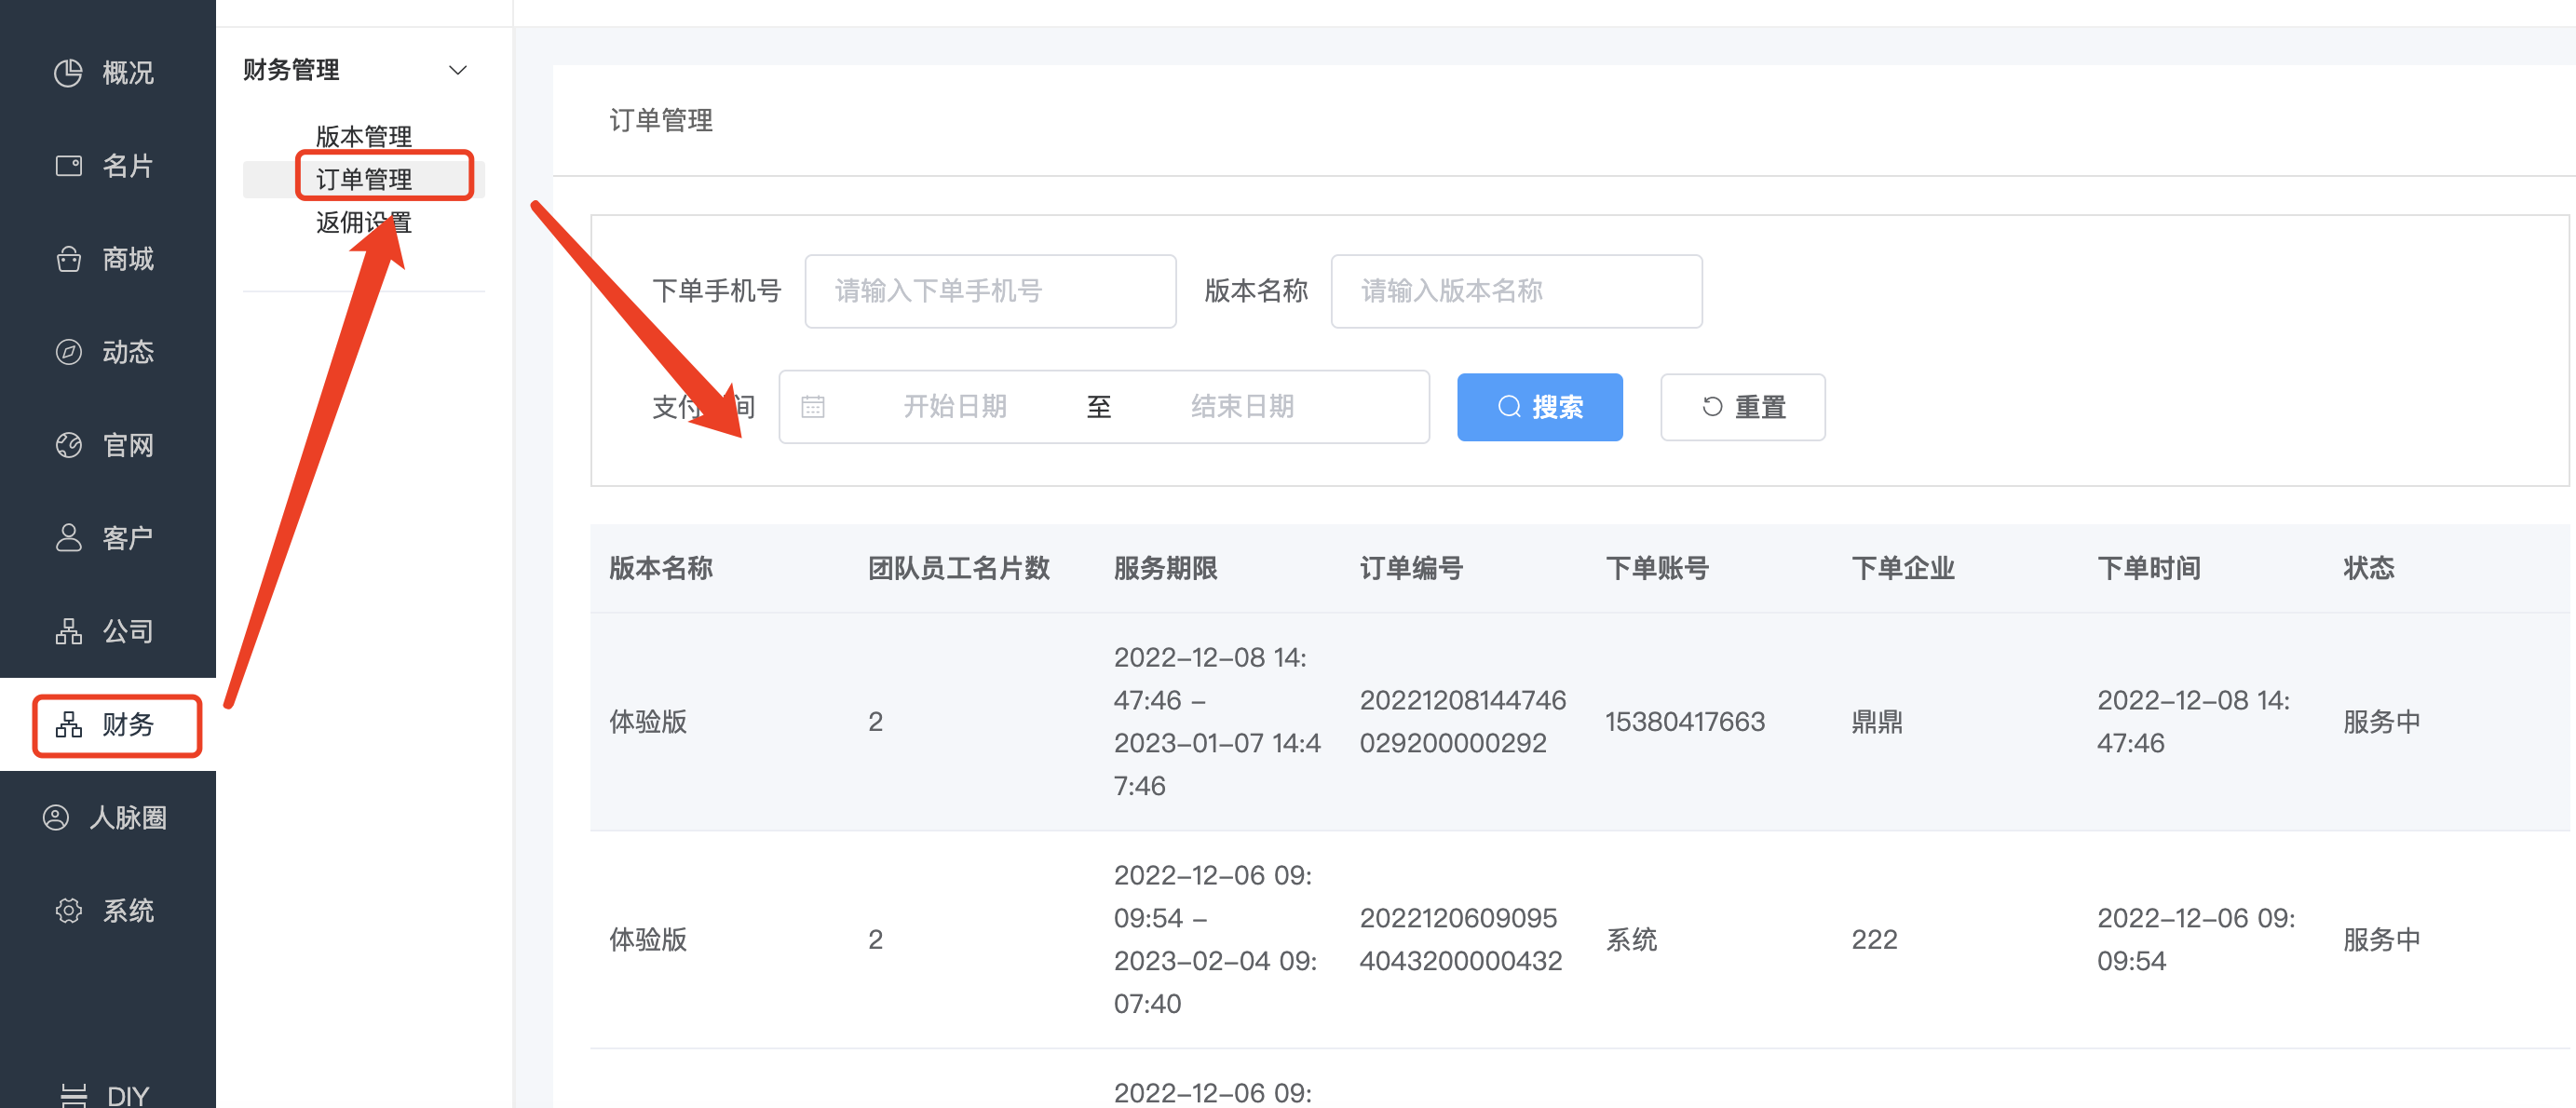
Task: Click the 状态 column header
Action: [x=2369, y=568]
